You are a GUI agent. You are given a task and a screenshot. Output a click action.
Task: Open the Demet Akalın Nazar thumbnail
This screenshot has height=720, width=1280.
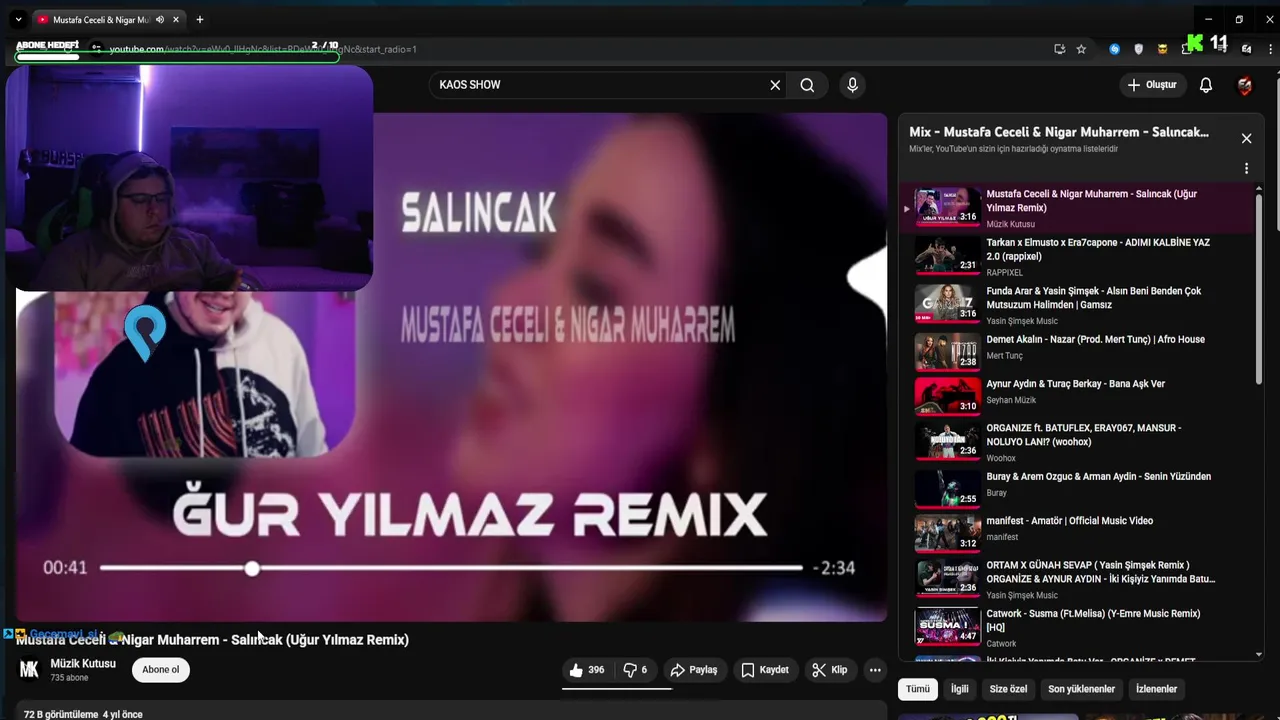click(x=947, y=352)
